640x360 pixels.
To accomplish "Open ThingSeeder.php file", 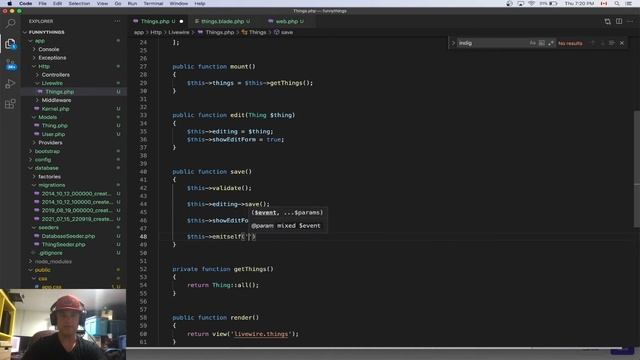I will [x=63, y=244].
